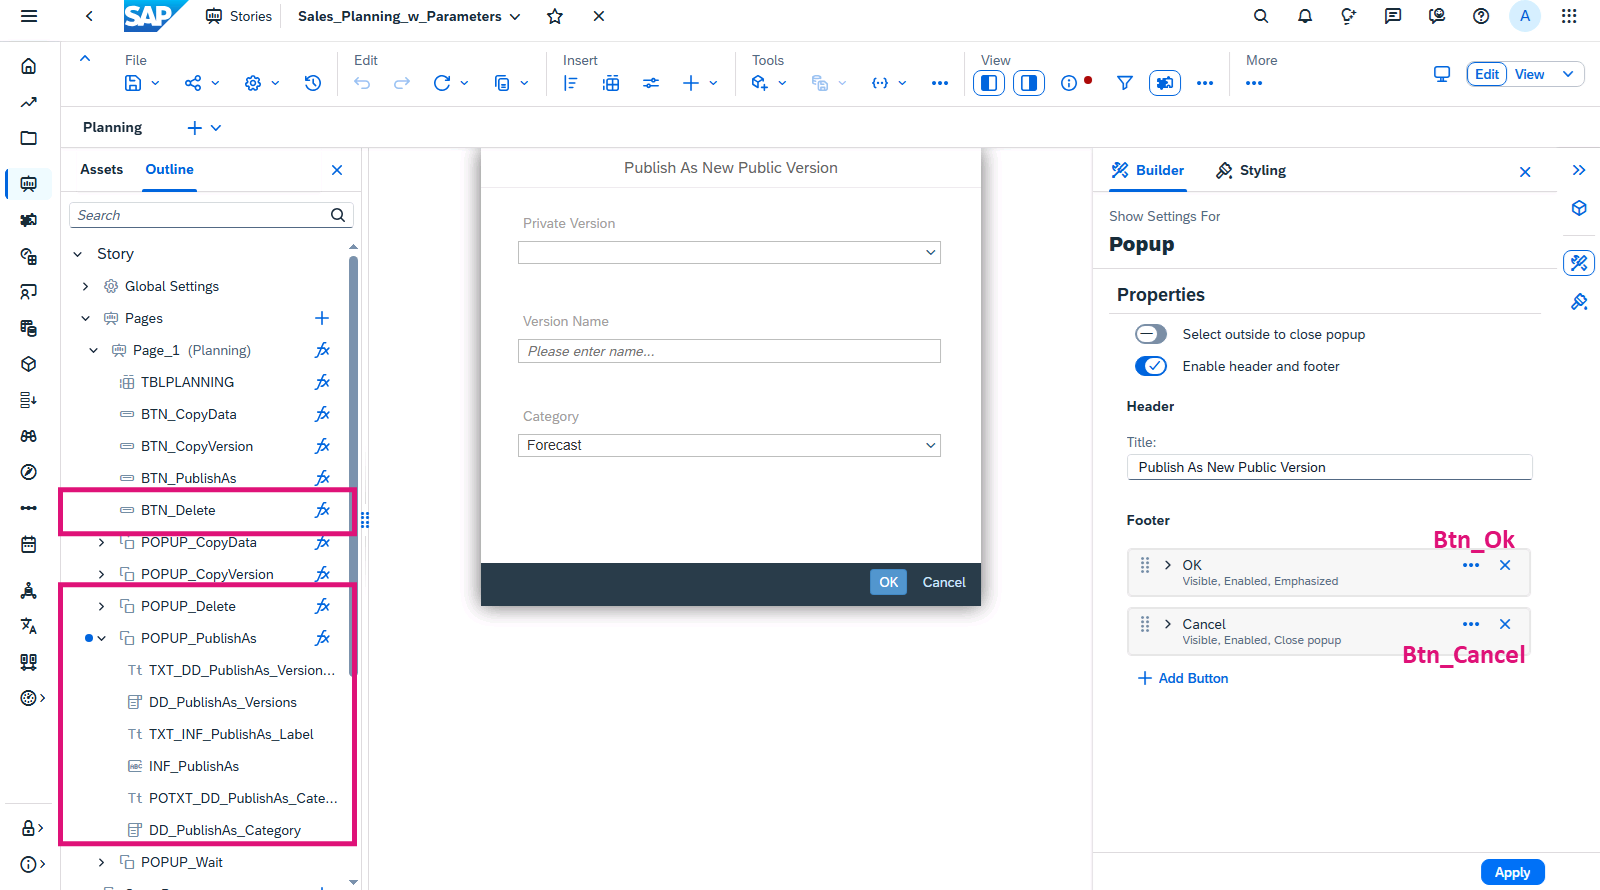This screenshot has height=890, width=1600.
Task: Insert a table via toolbar icon
Action: (x=611, y=83)
